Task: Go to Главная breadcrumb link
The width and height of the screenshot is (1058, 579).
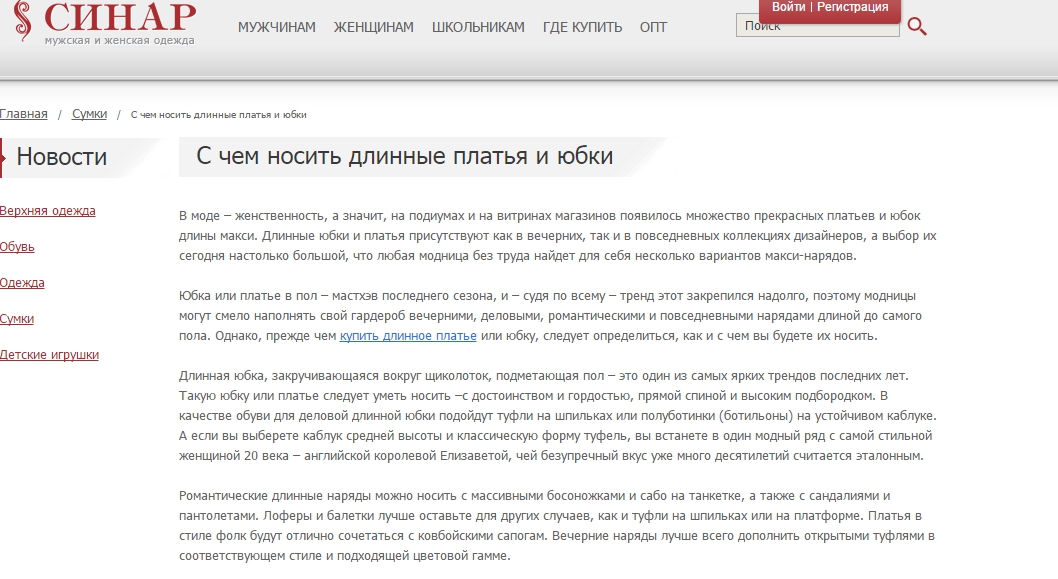Action: pyautogui.click(x=24, y=114)
